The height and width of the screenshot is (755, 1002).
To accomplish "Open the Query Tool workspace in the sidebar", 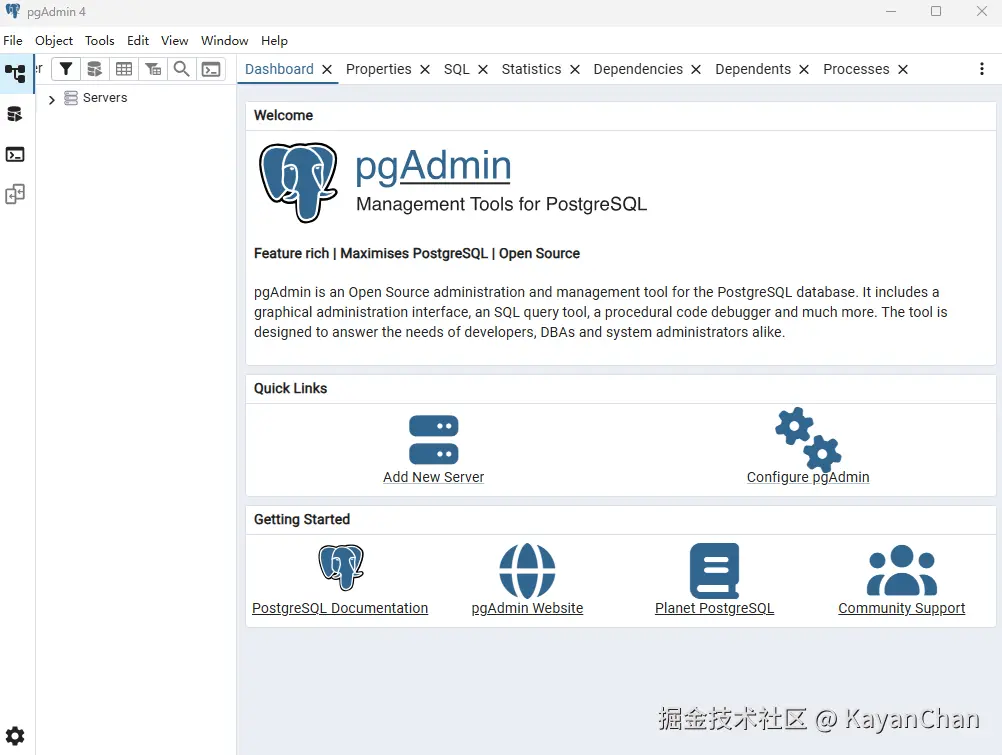I will (x=15, y=114).
